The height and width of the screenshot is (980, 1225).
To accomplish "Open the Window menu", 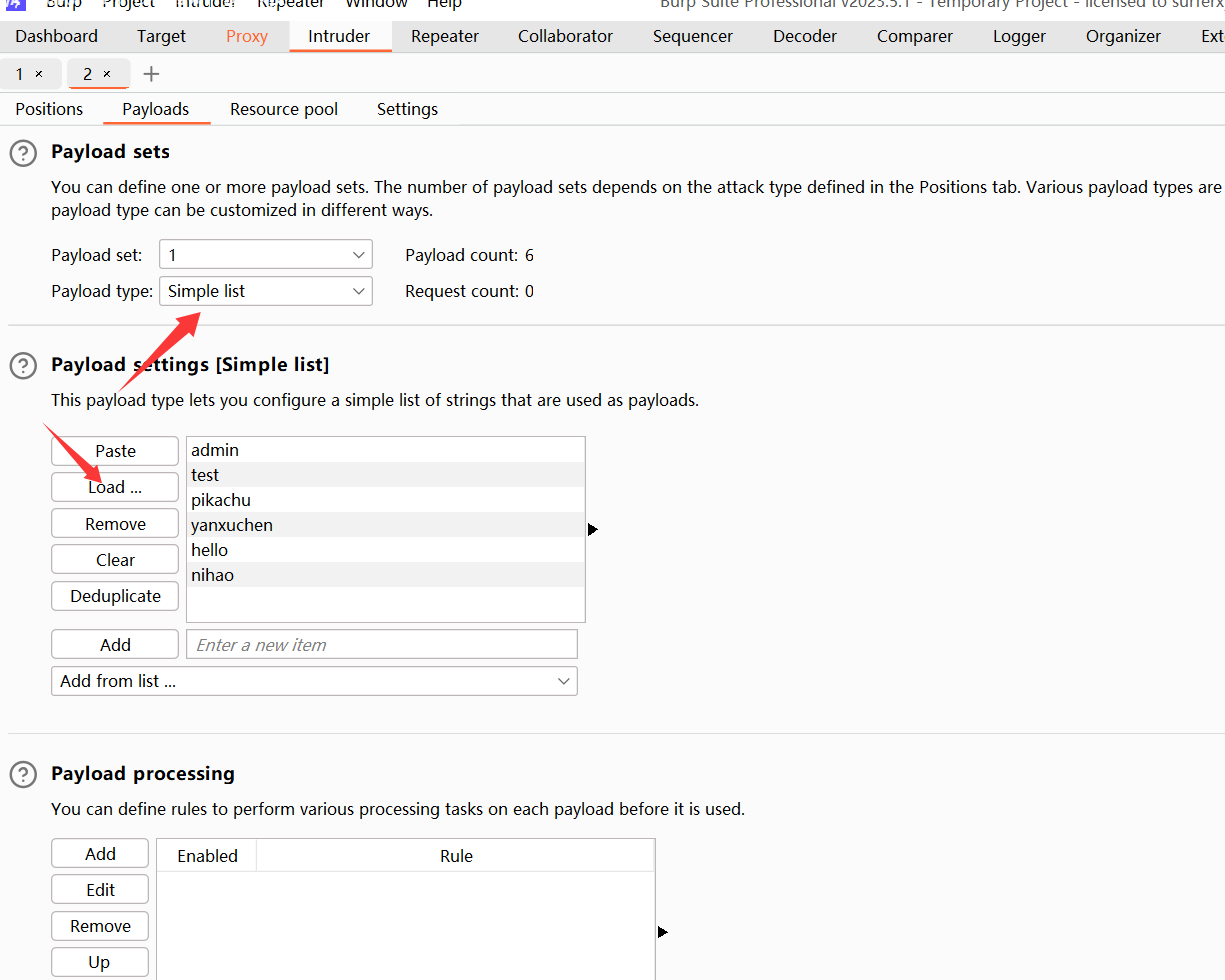I will (x=376, y=4).
